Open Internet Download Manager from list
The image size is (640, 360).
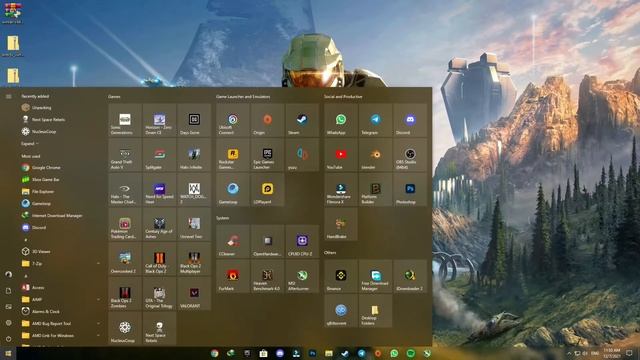click(x=61, y=216)
